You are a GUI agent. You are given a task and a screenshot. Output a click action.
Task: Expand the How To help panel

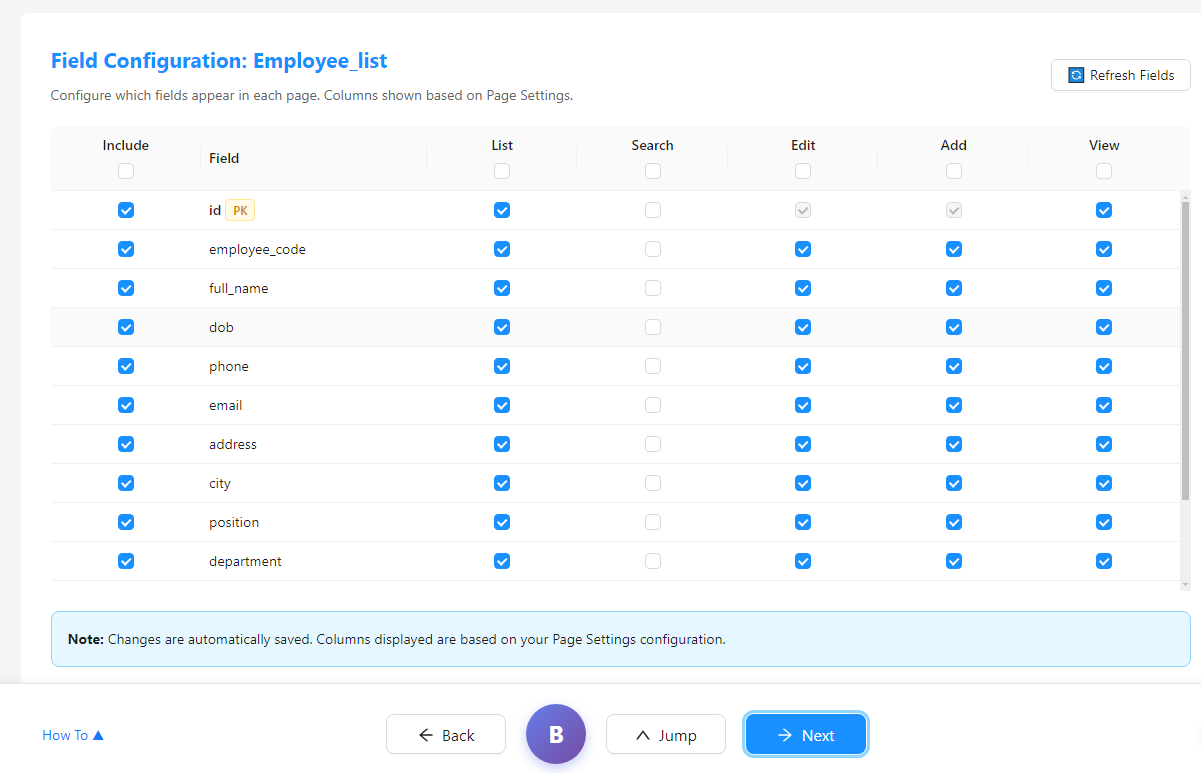tap(73, 735)
